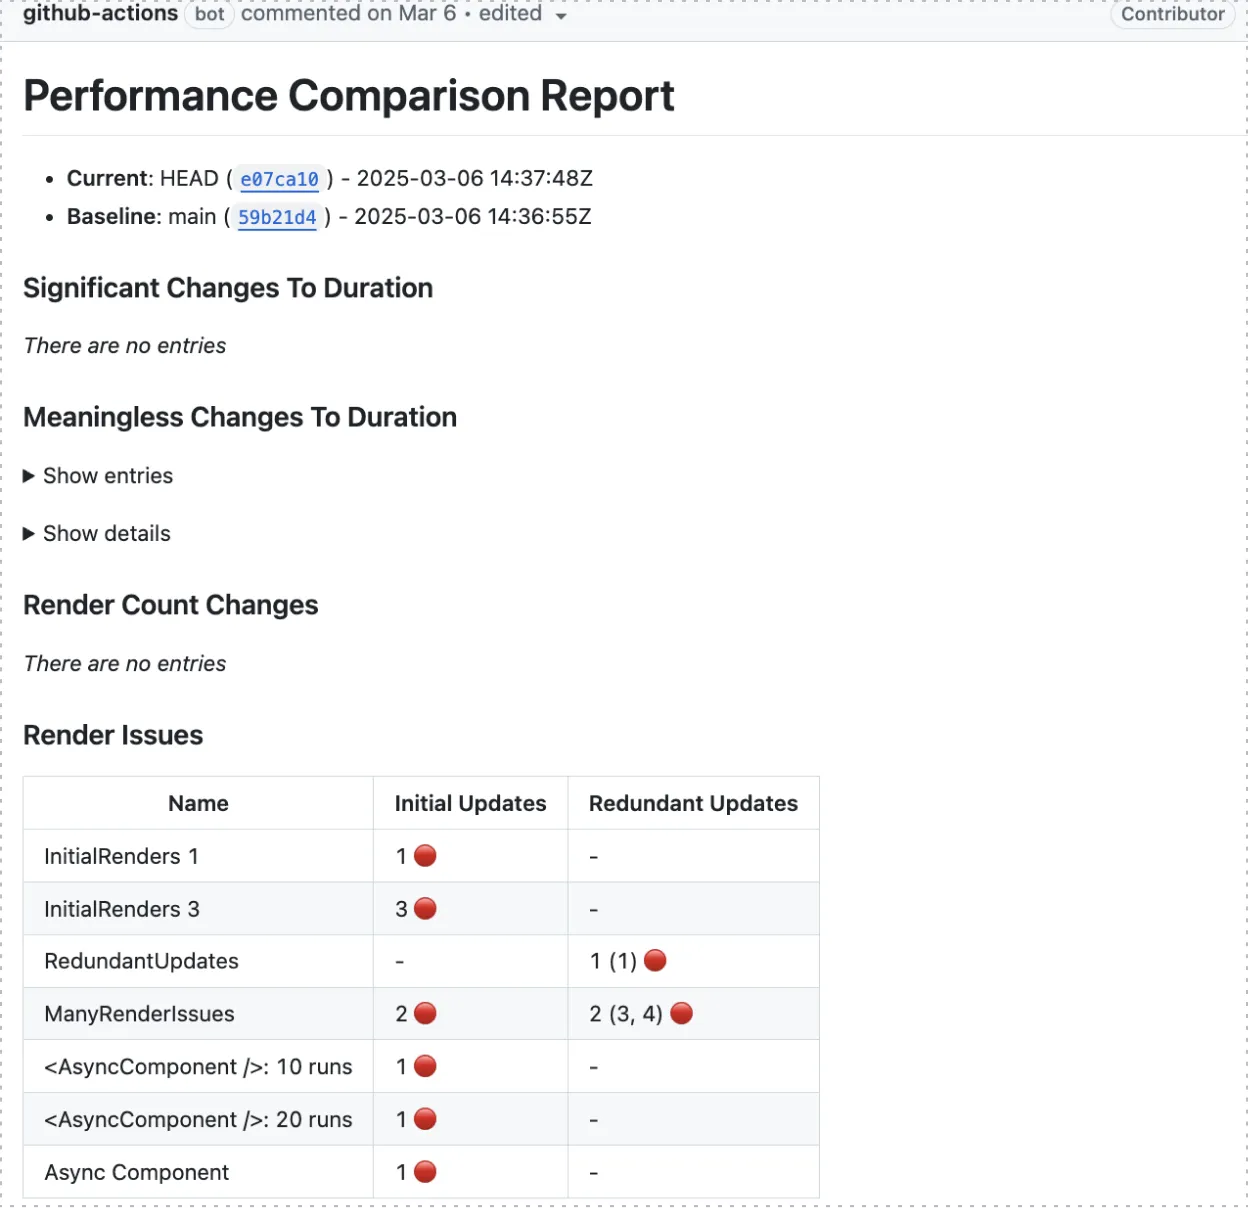The height and width of the screenshot is (1208, 1248).
Task: Click the red circle for AsyncComponent 20 runs
Action: pyautogui.click(x=425, y=1119)
